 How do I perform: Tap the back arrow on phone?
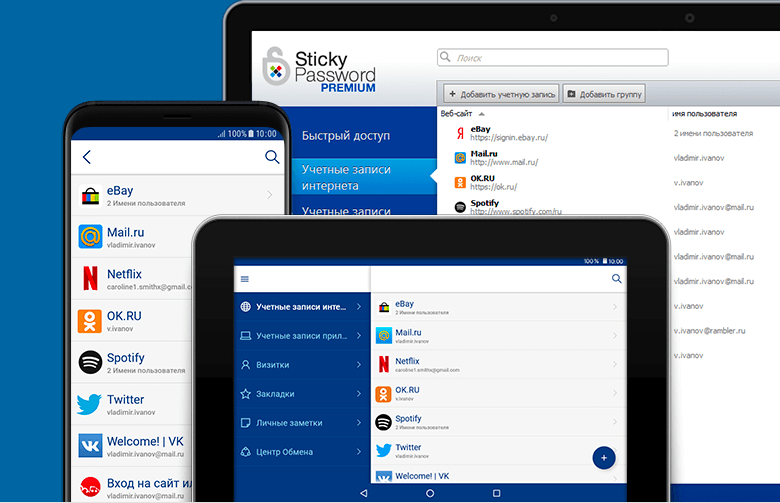pyautogui.click(x=87, y=157)
